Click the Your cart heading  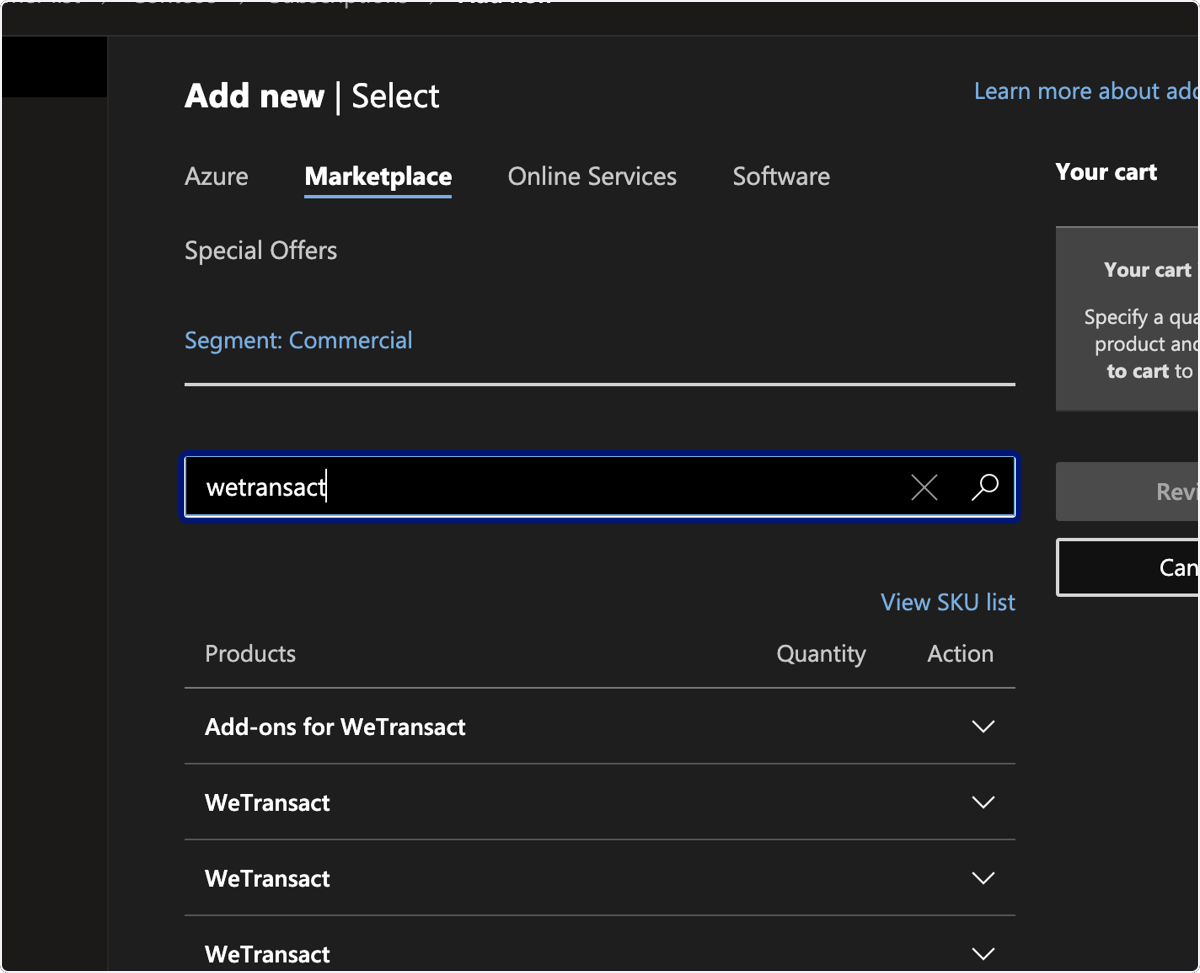point(1106,172)
